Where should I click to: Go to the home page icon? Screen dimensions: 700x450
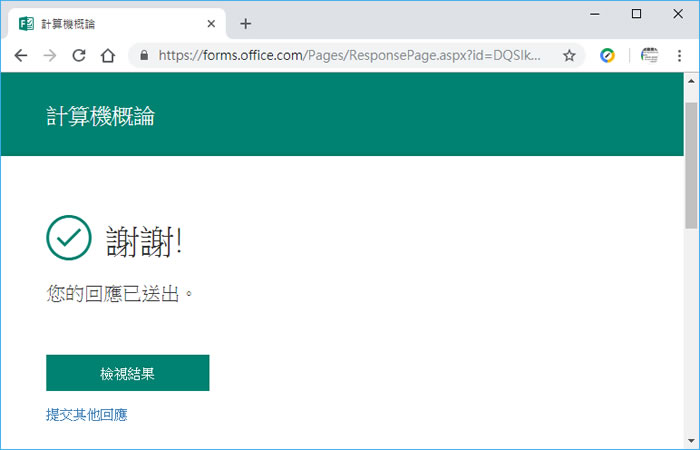[108, 56]
